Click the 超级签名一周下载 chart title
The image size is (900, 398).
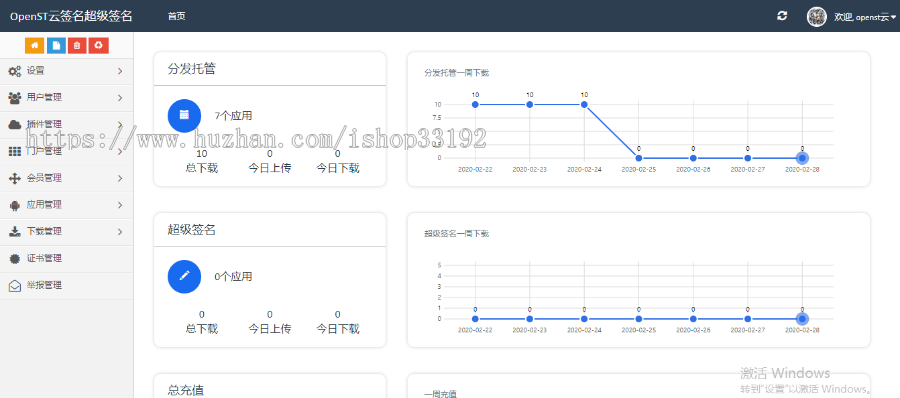pos(456,234)
